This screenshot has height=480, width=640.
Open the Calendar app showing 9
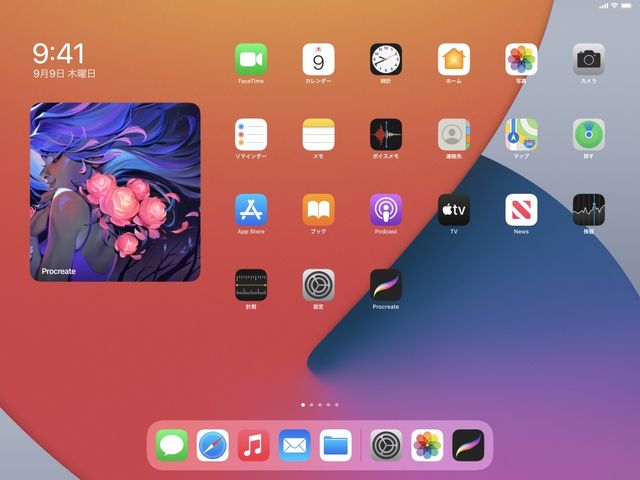[x=318, y=60]
